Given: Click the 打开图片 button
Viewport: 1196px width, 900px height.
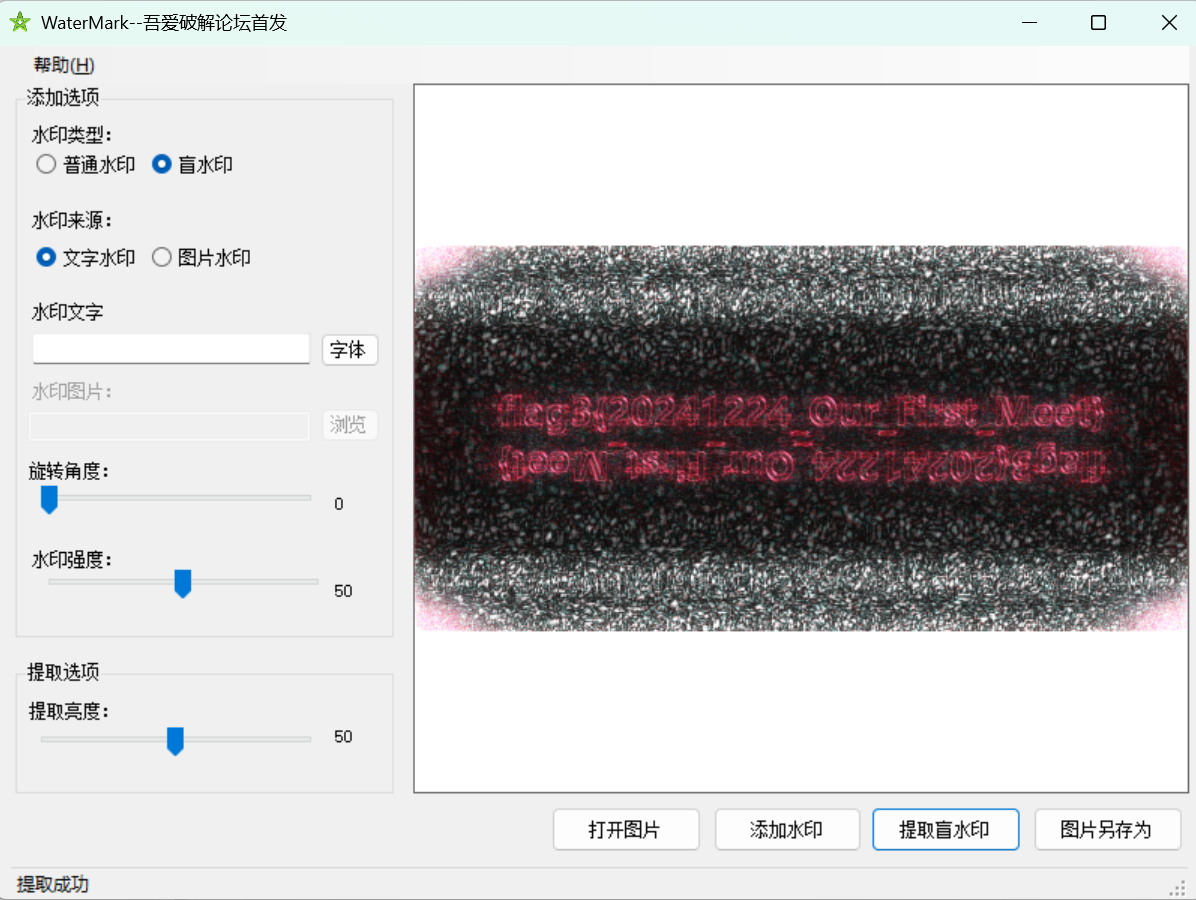Looking at the screenshot, I should [x=625, y=829].
